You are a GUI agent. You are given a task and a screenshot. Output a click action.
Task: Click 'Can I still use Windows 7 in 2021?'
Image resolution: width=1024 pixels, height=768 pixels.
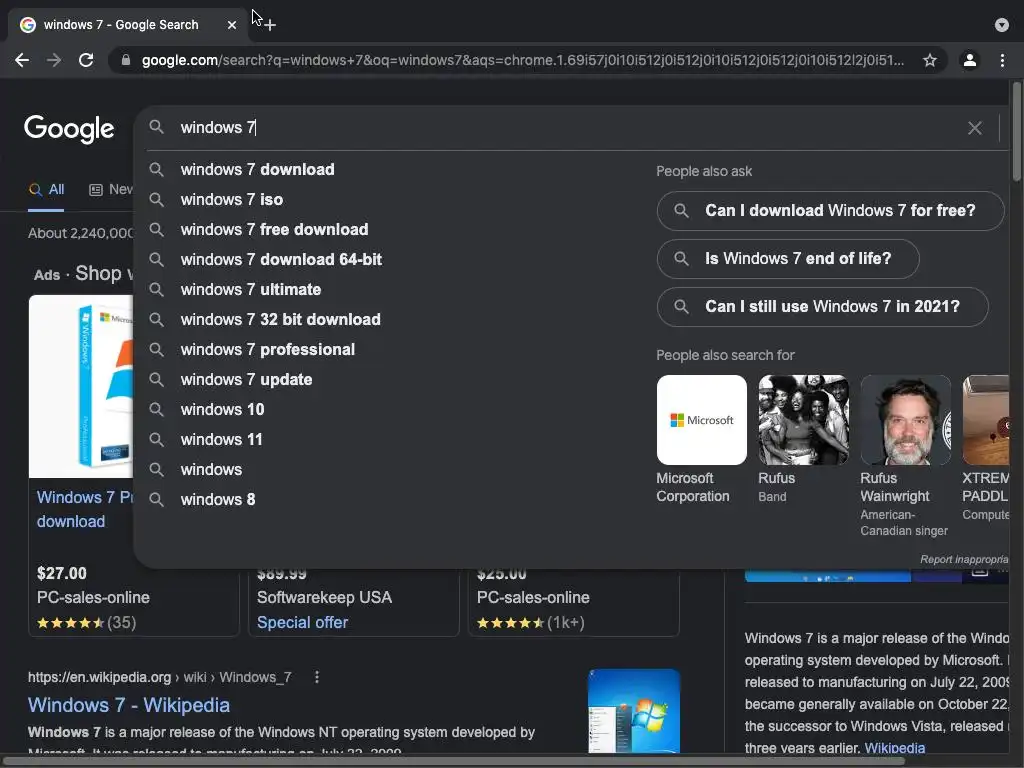[x=823, y=307]
